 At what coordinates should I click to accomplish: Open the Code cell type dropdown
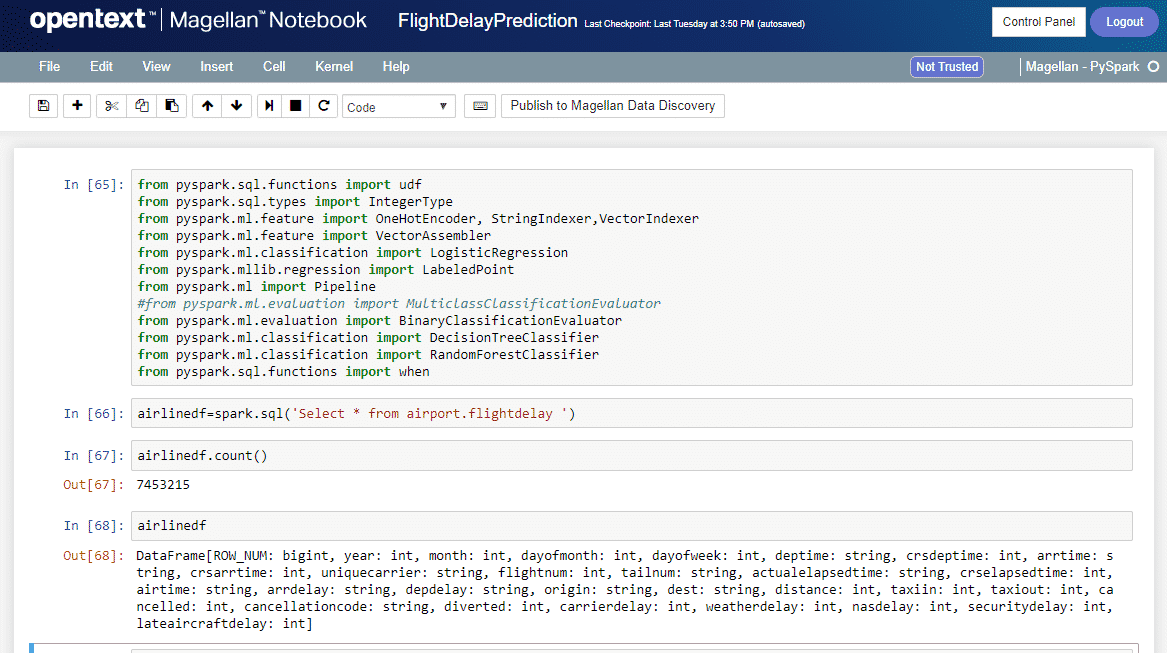398,105
